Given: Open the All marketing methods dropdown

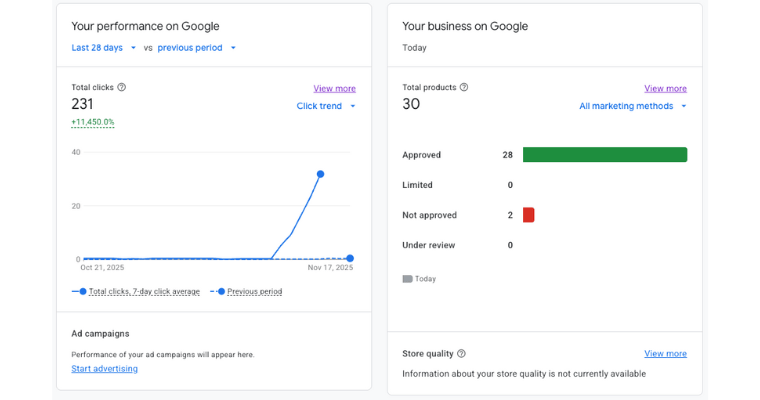Looking at the screenshot, I should [633, 106].
